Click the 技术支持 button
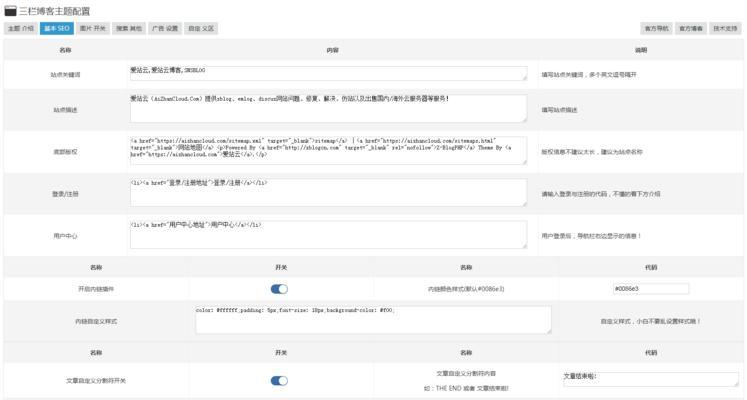The width and height of the screenshot is (747, 400). click(x=725, y=29)
